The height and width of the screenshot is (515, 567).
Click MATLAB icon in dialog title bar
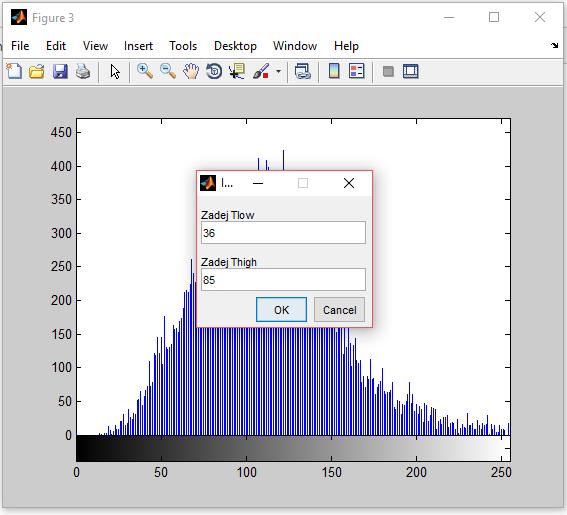point(208,183)
